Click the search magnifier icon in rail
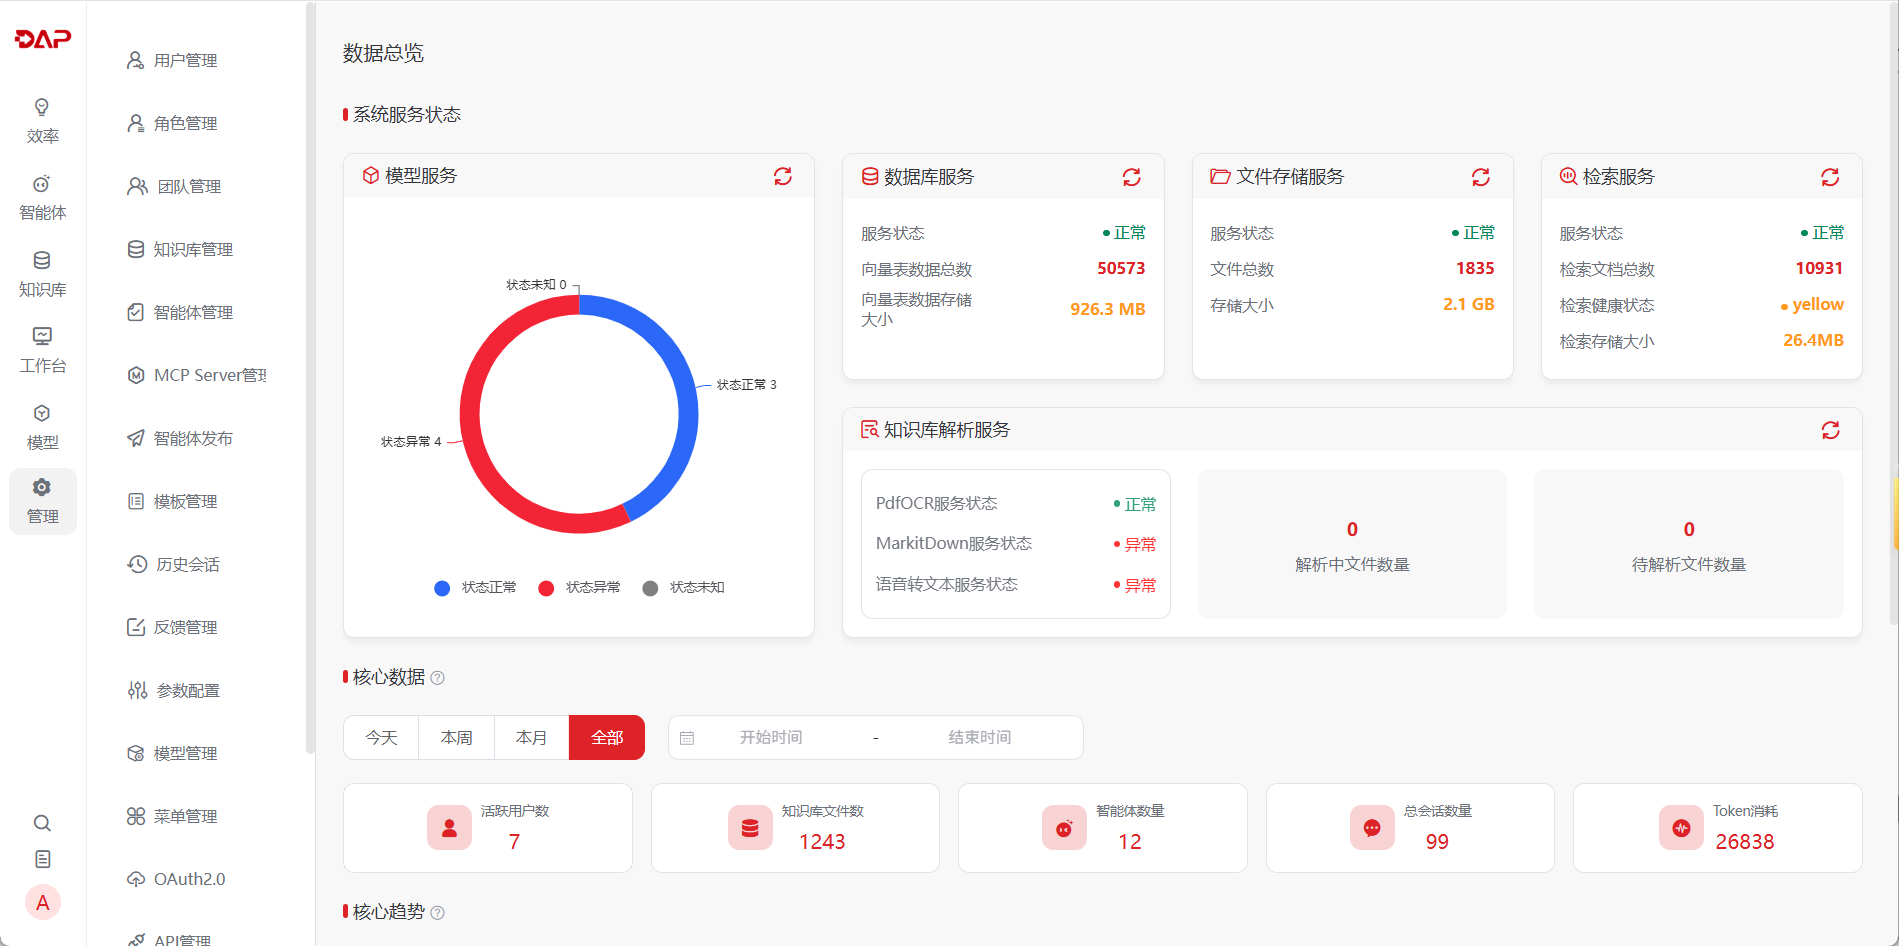Screen dimensions: 1899x946 click(42, 823)
